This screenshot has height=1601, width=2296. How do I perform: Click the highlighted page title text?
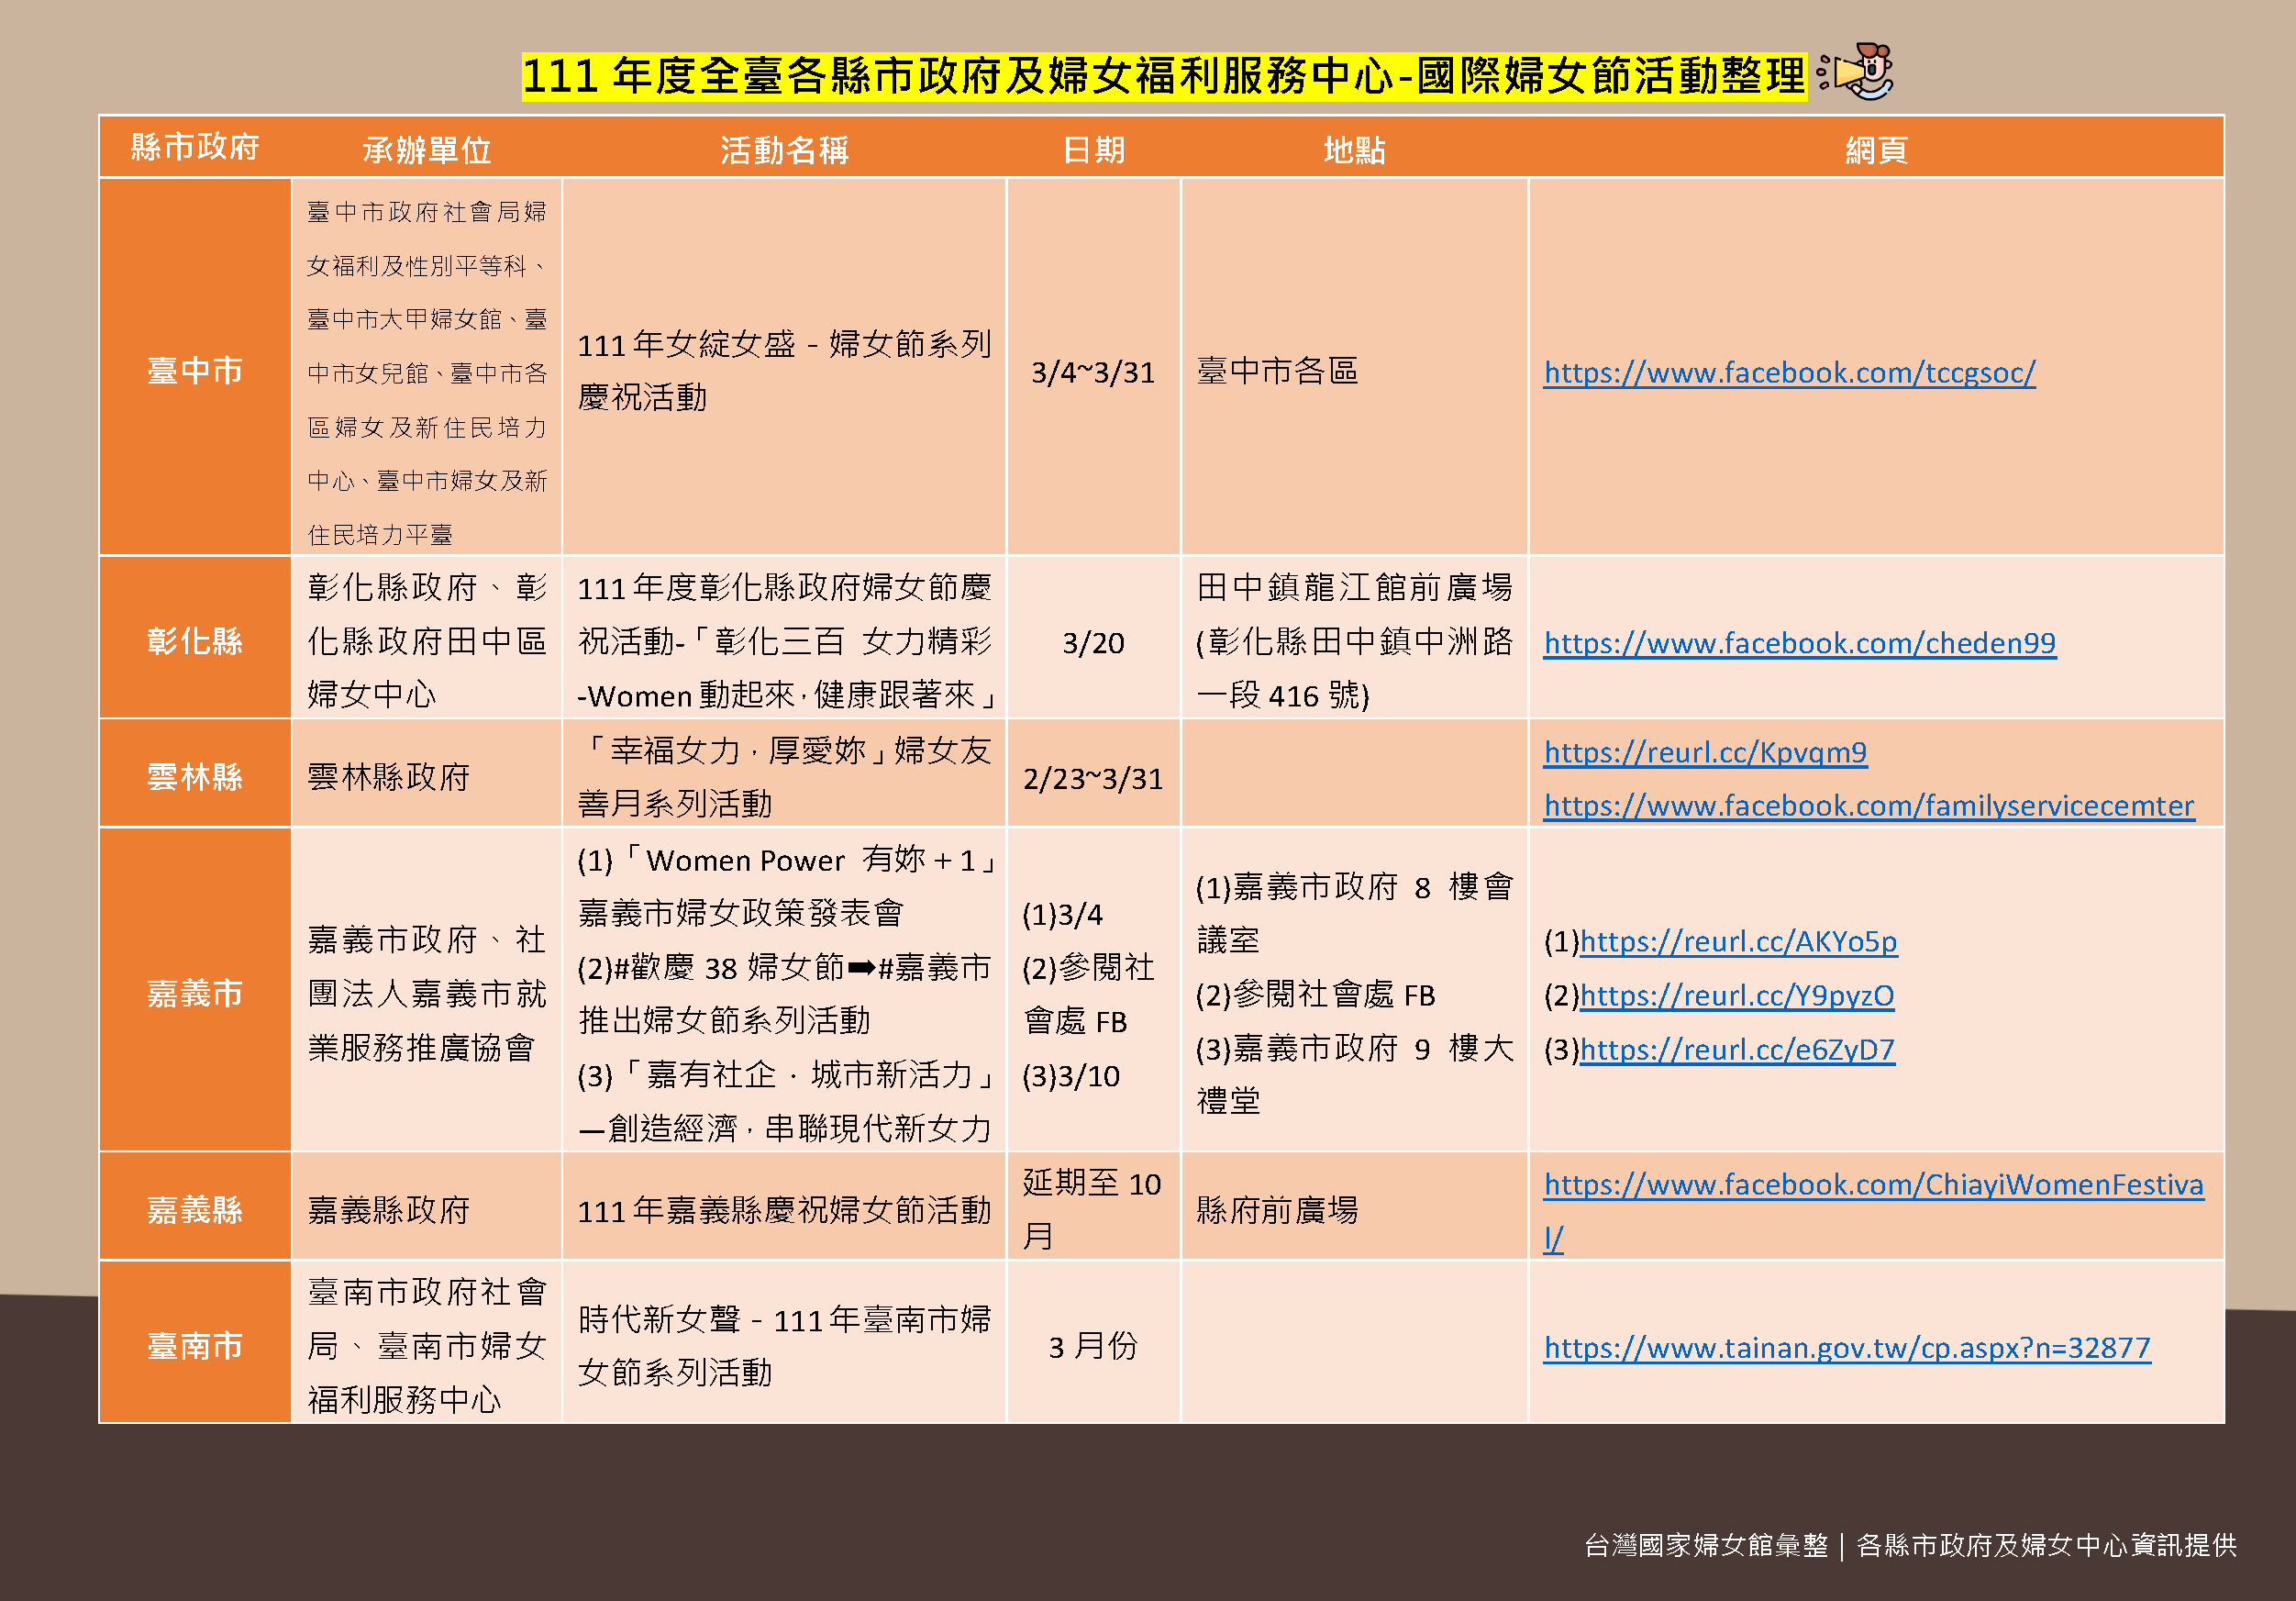coord(1164,76)
